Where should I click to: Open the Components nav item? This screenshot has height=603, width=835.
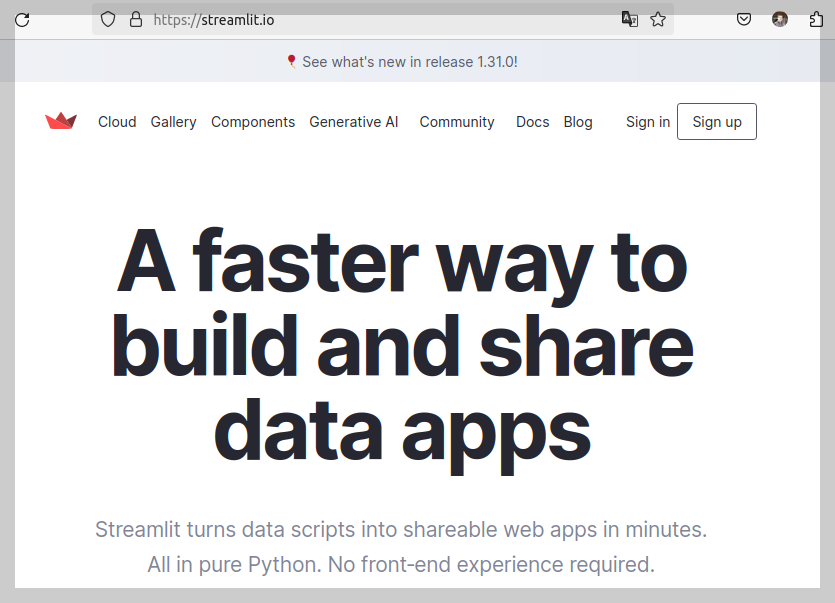point(253,122)
